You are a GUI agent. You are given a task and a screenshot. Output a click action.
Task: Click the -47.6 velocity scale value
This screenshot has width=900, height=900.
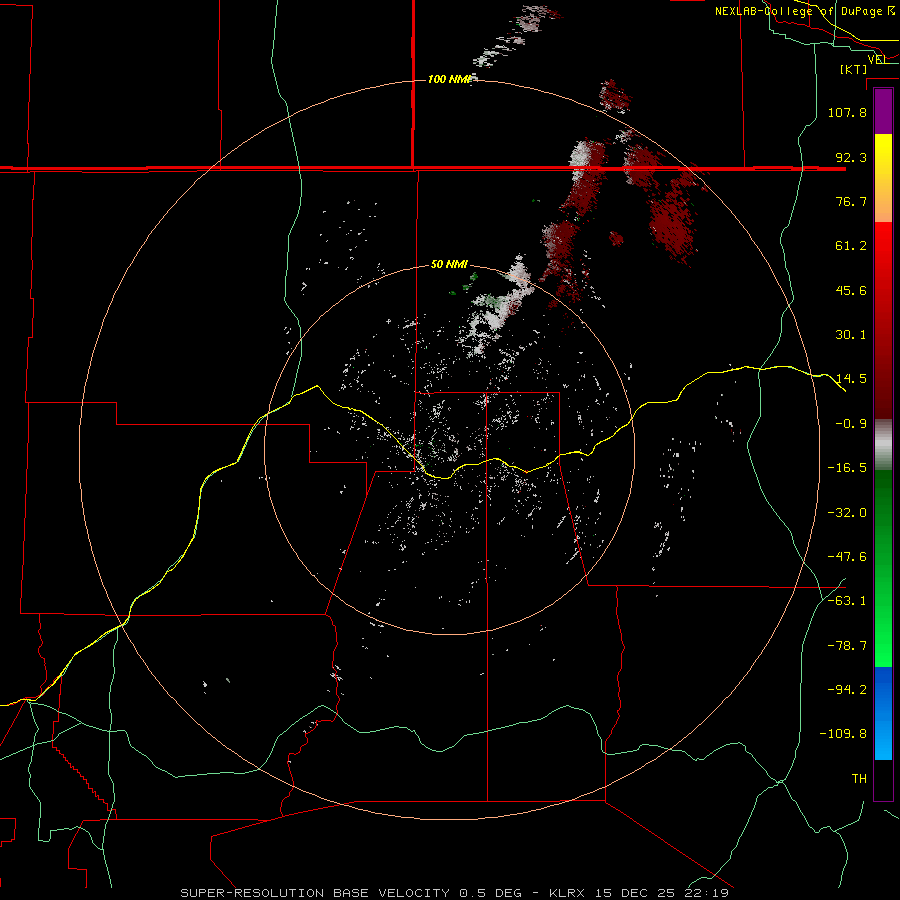coord(847,557)
